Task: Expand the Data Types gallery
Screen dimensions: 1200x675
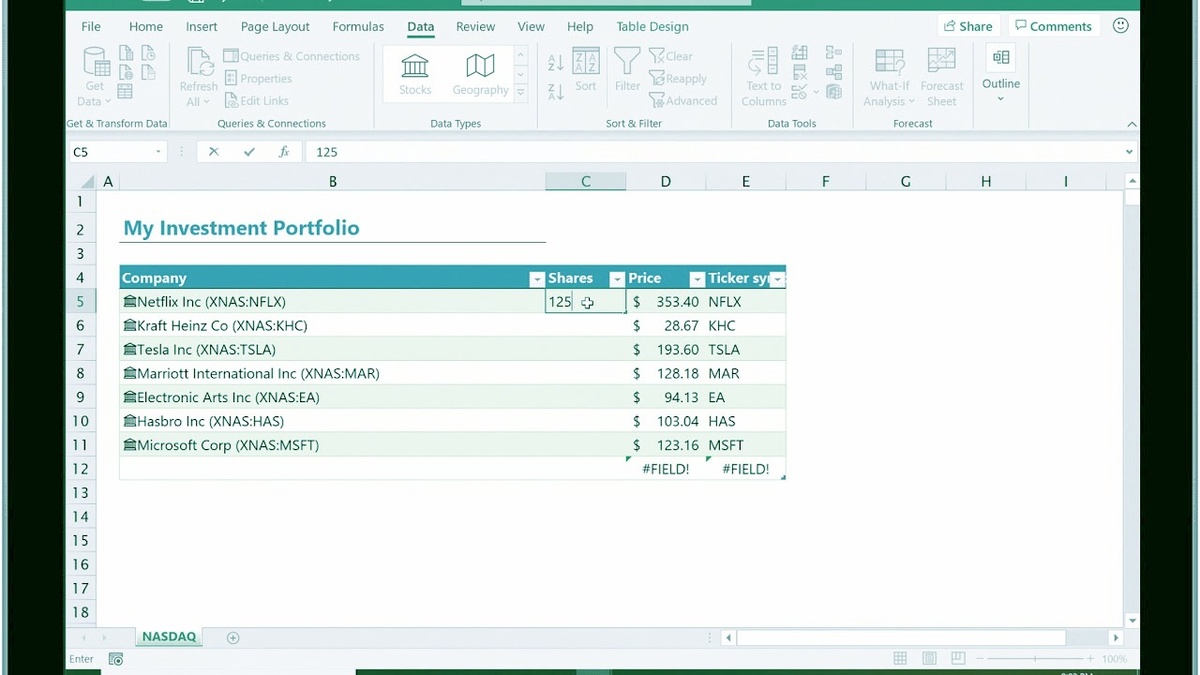Action: pyautogui.click(x=520, y=91)
